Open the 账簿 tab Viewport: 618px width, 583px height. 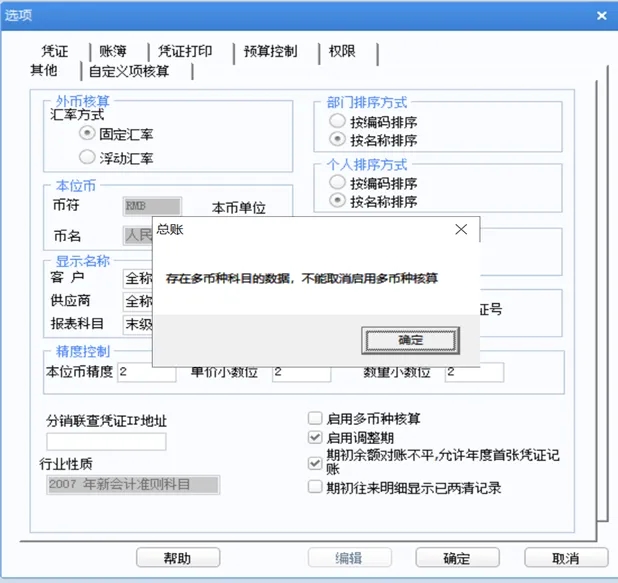click(x=113, y=51)
